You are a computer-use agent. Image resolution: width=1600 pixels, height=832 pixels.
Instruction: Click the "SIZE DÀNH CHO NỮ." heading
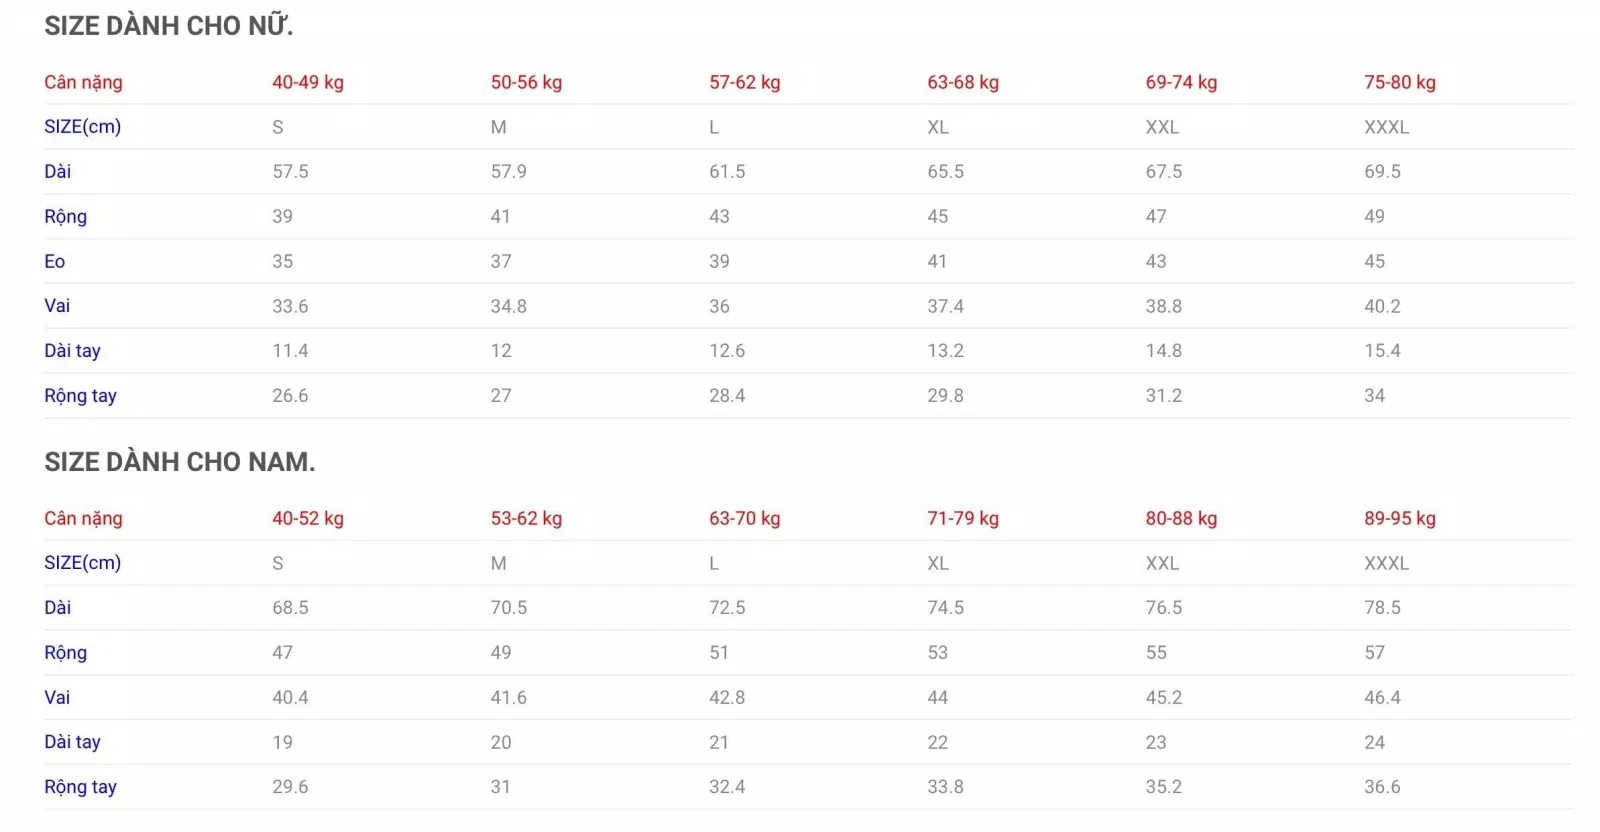[x=168, y=26]
